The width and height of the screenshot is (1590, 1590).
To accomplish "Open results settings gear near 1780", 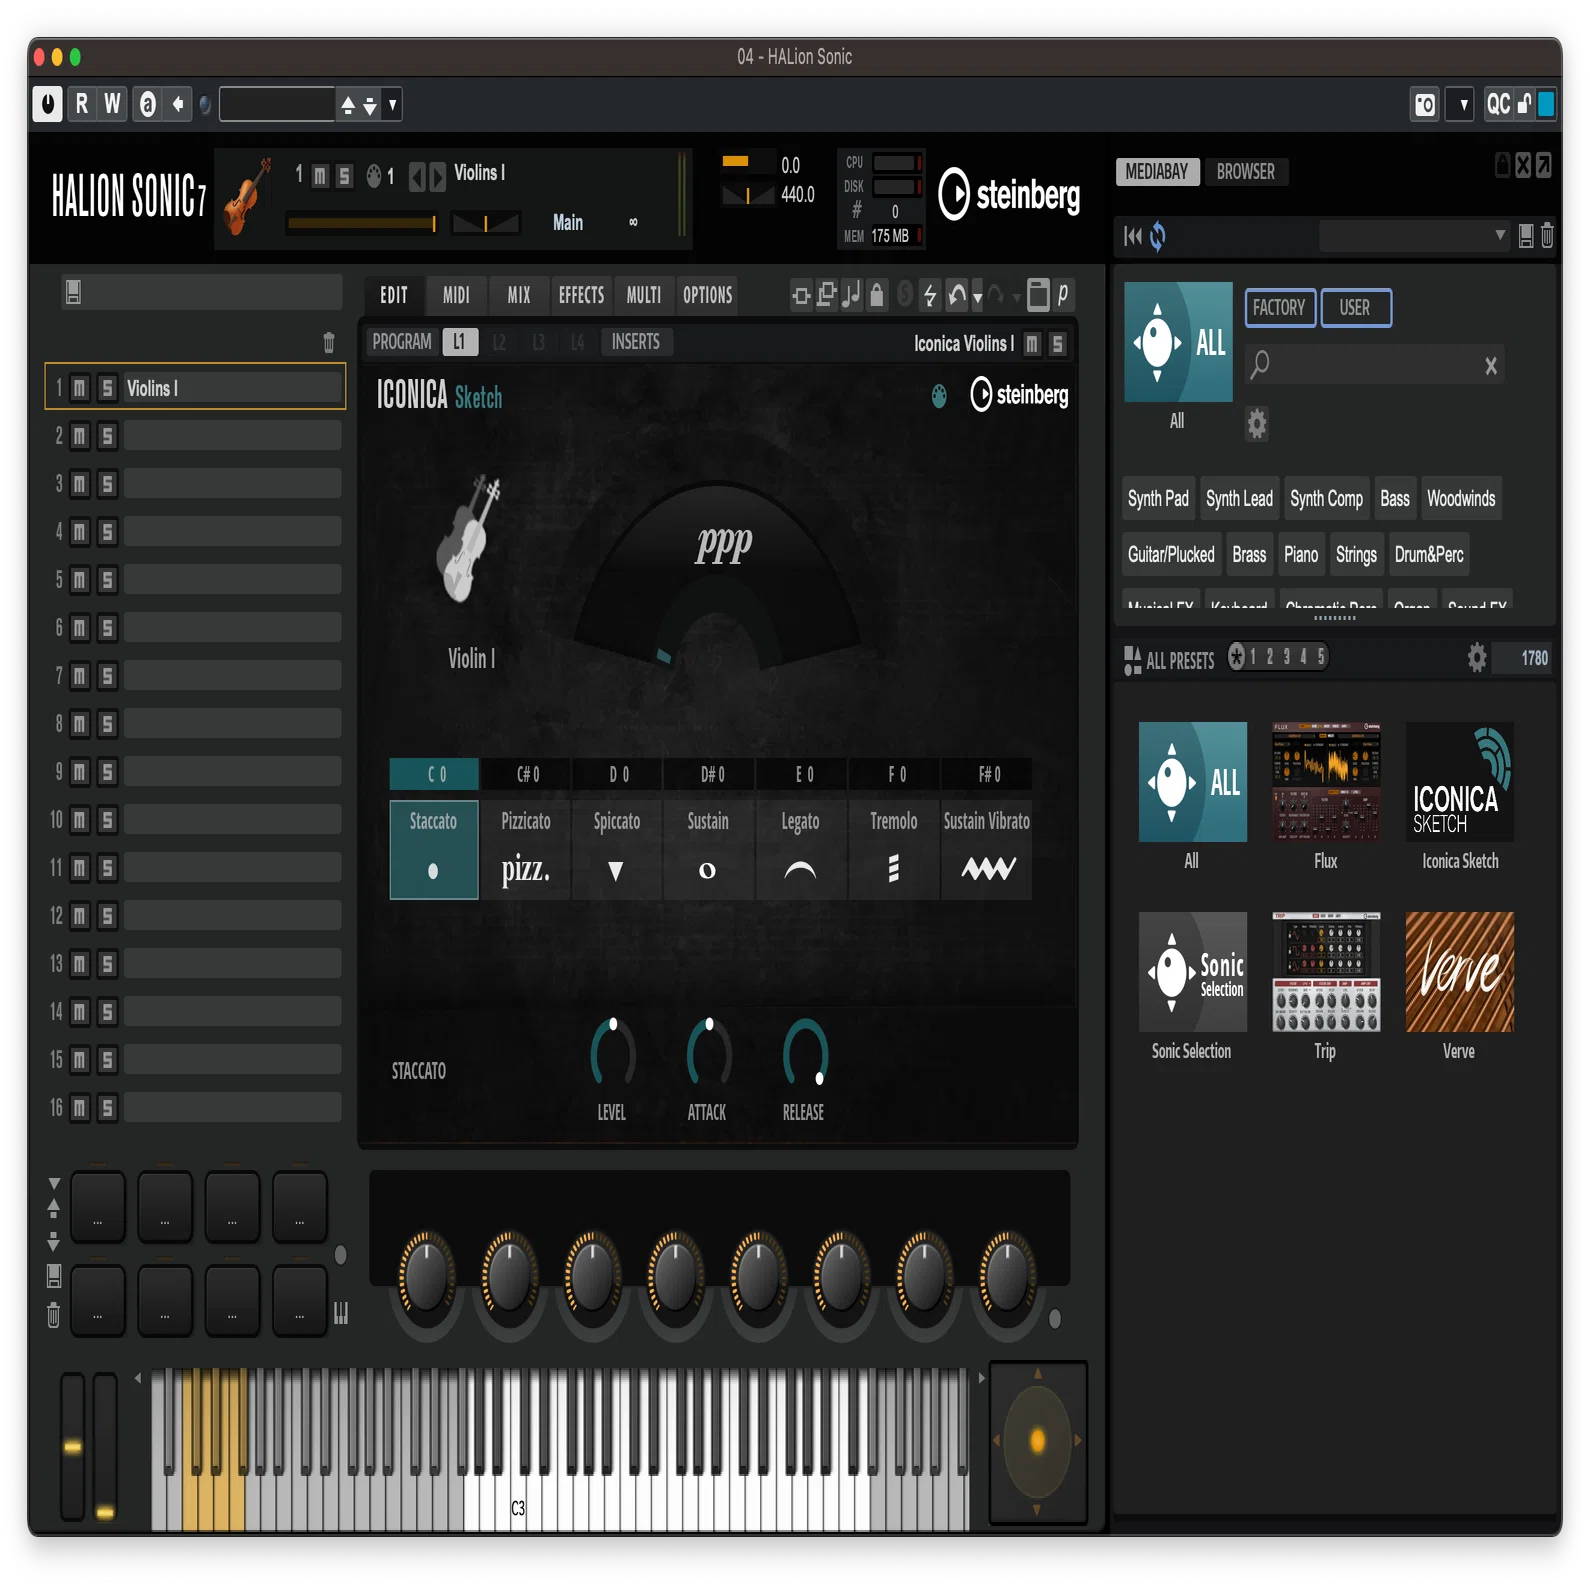I will [x=1477, y=658].
